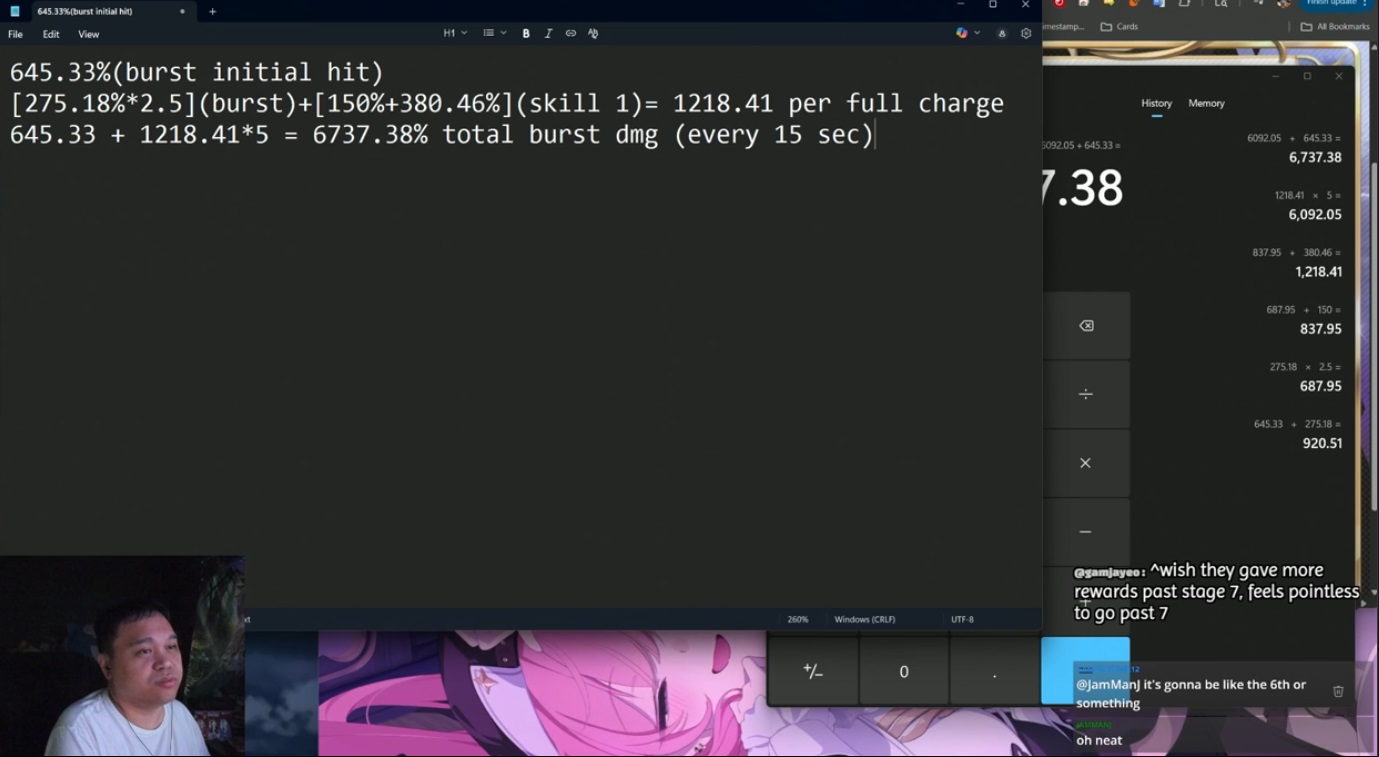Open the Notepad account profile icon
1379x757 pixels.
[1002, 33]
